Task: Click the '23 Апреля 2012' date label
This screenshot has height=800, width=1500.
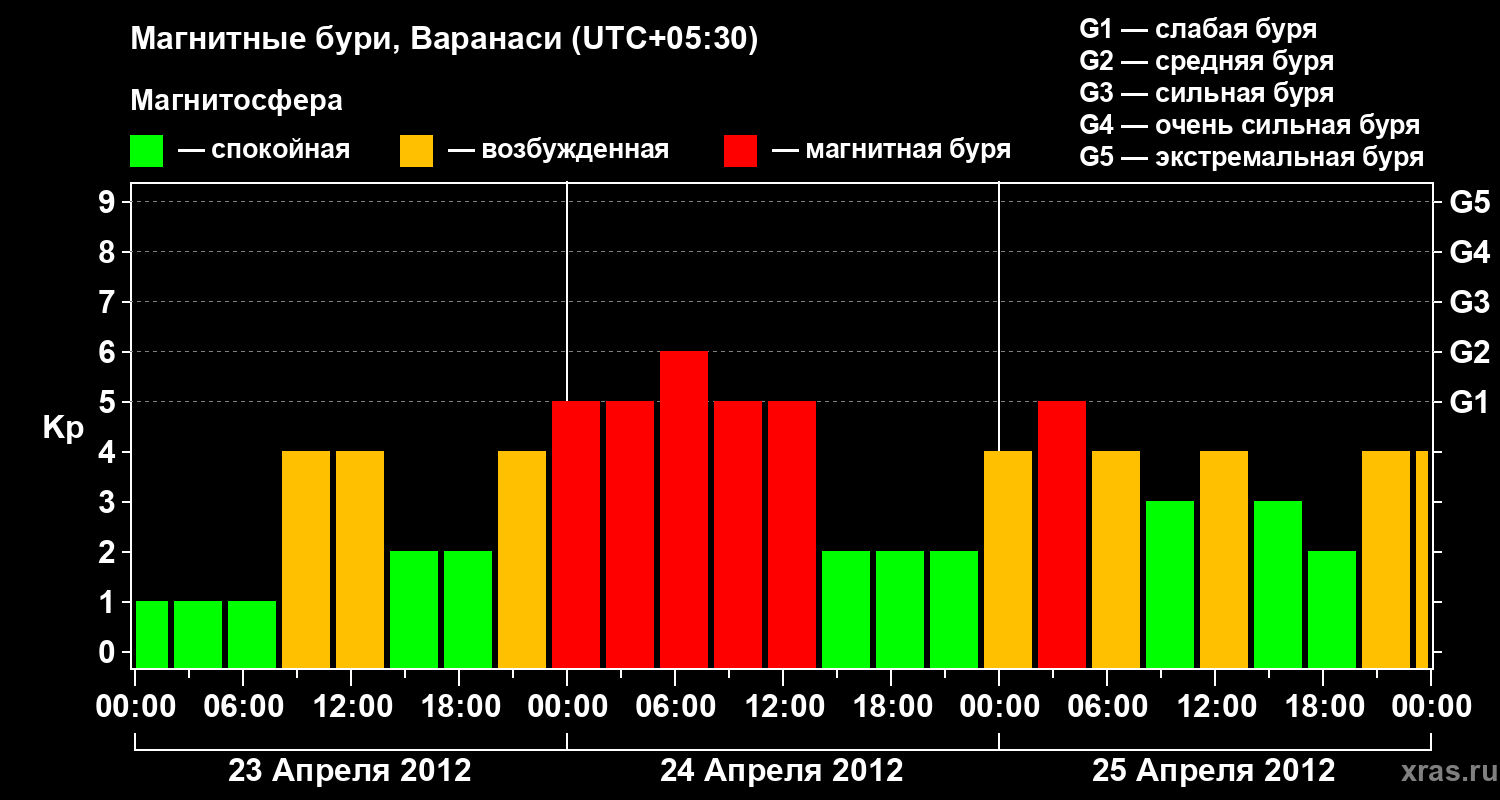Action: pyautogui.click(x=350, y=771)
